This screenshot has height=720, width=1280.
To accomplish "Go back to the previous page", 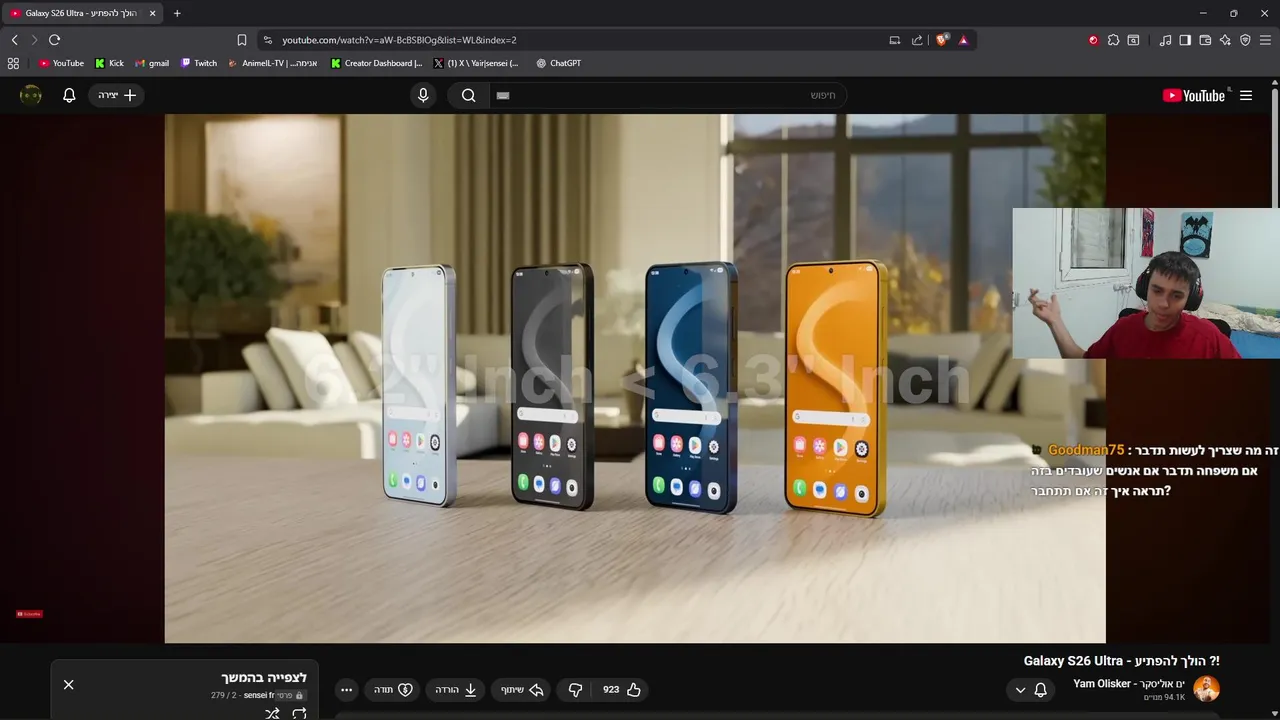I will click(x=14, y=40).
